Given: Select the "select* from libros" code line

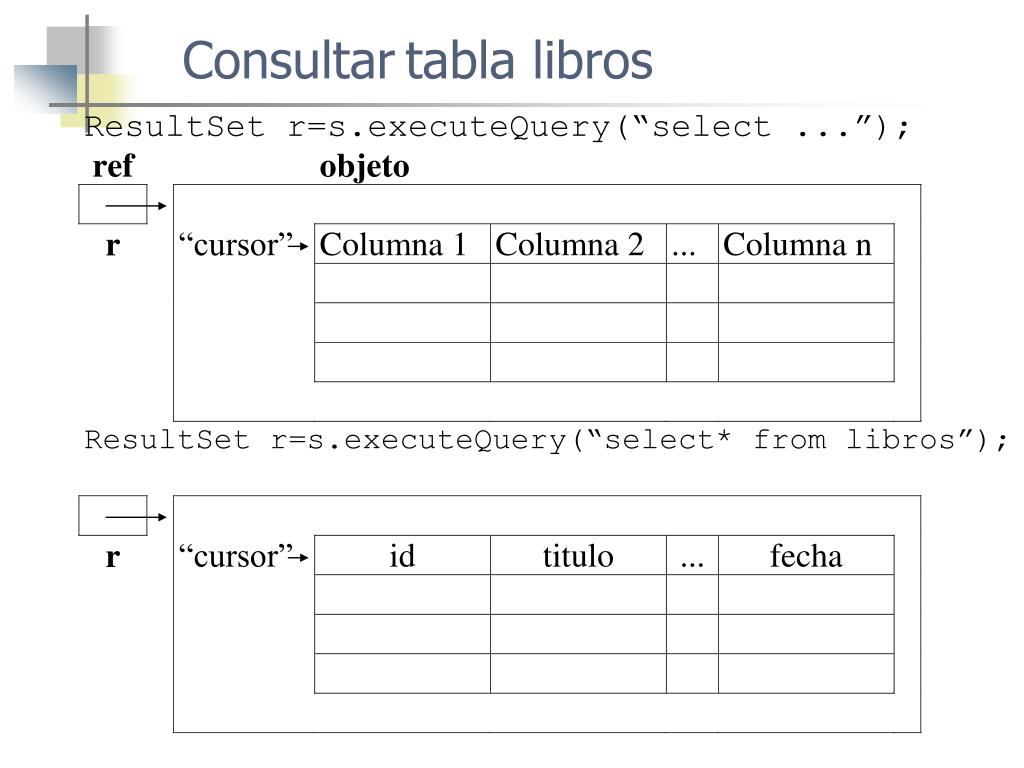Looking at the screenshot, I should tap(547, 440).
